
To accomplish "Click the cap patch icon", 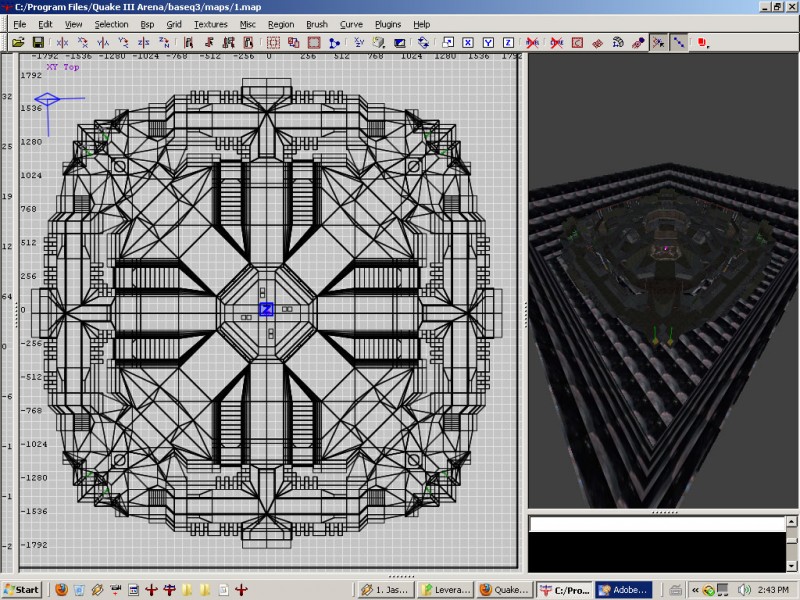I will coord(638,42).
